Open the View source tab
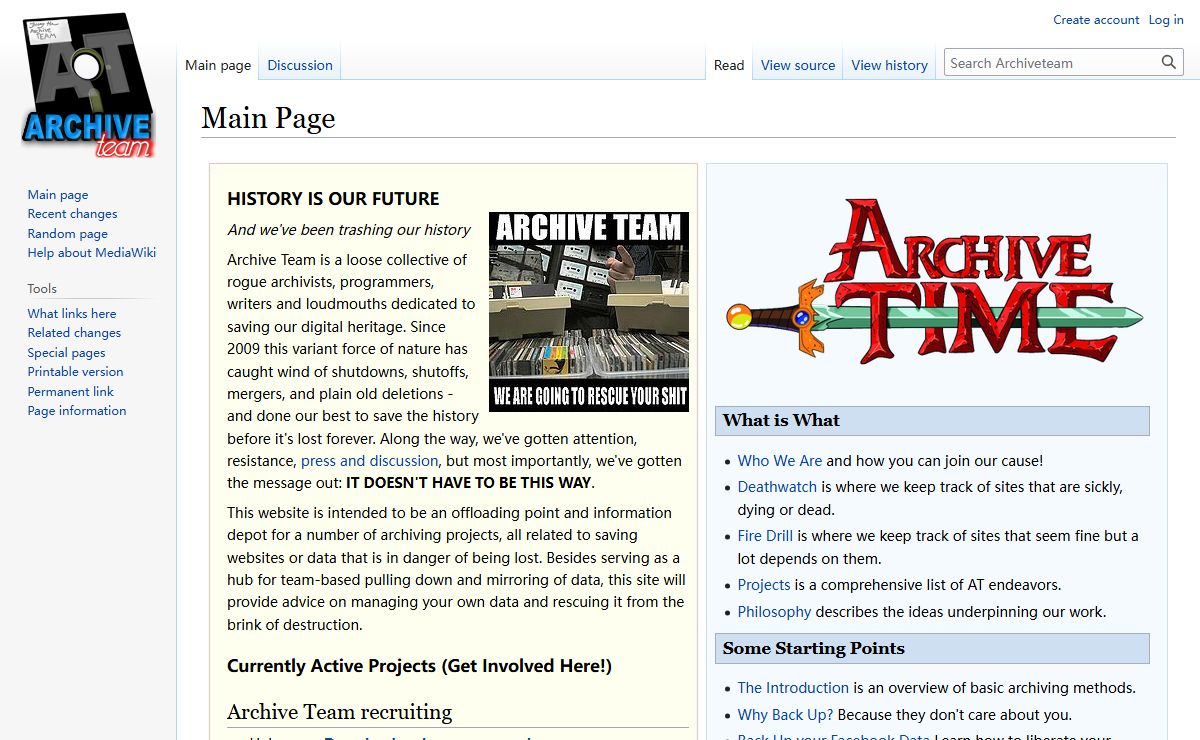The height and width of the screenshot is (740, 1200). (x=798, y=65)
